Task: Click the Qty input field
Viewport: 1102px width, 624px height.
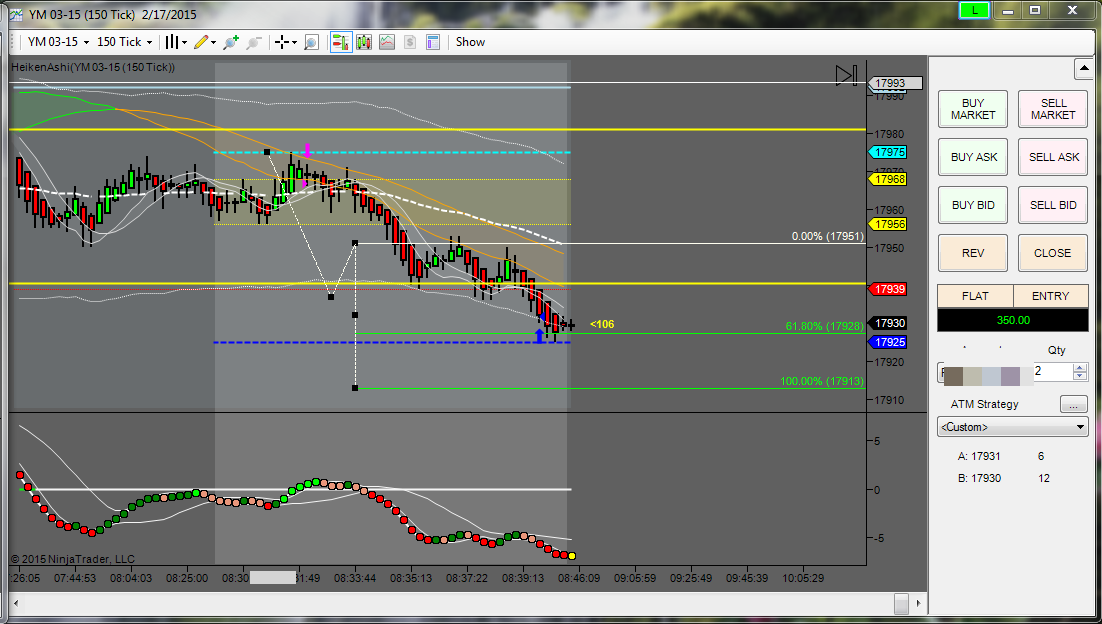Action: (1053, 372)
